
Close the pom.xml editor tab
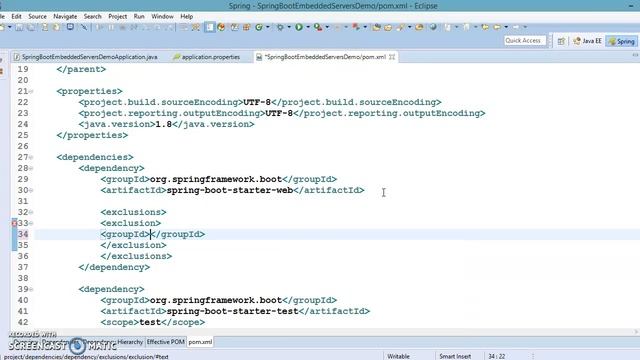tap(392, 57)
